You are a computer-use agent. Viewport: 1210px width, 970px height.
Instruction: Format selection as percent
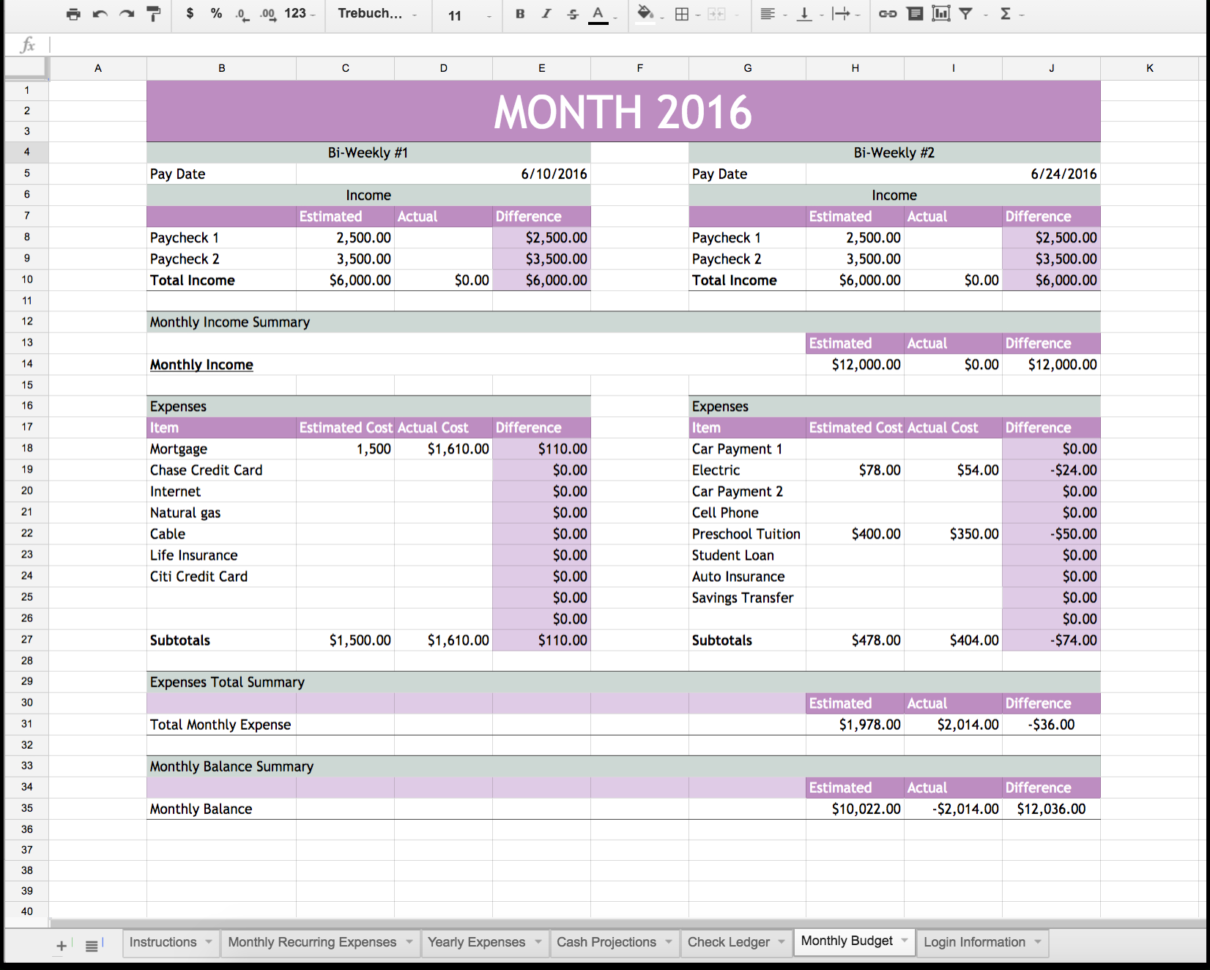216,13
